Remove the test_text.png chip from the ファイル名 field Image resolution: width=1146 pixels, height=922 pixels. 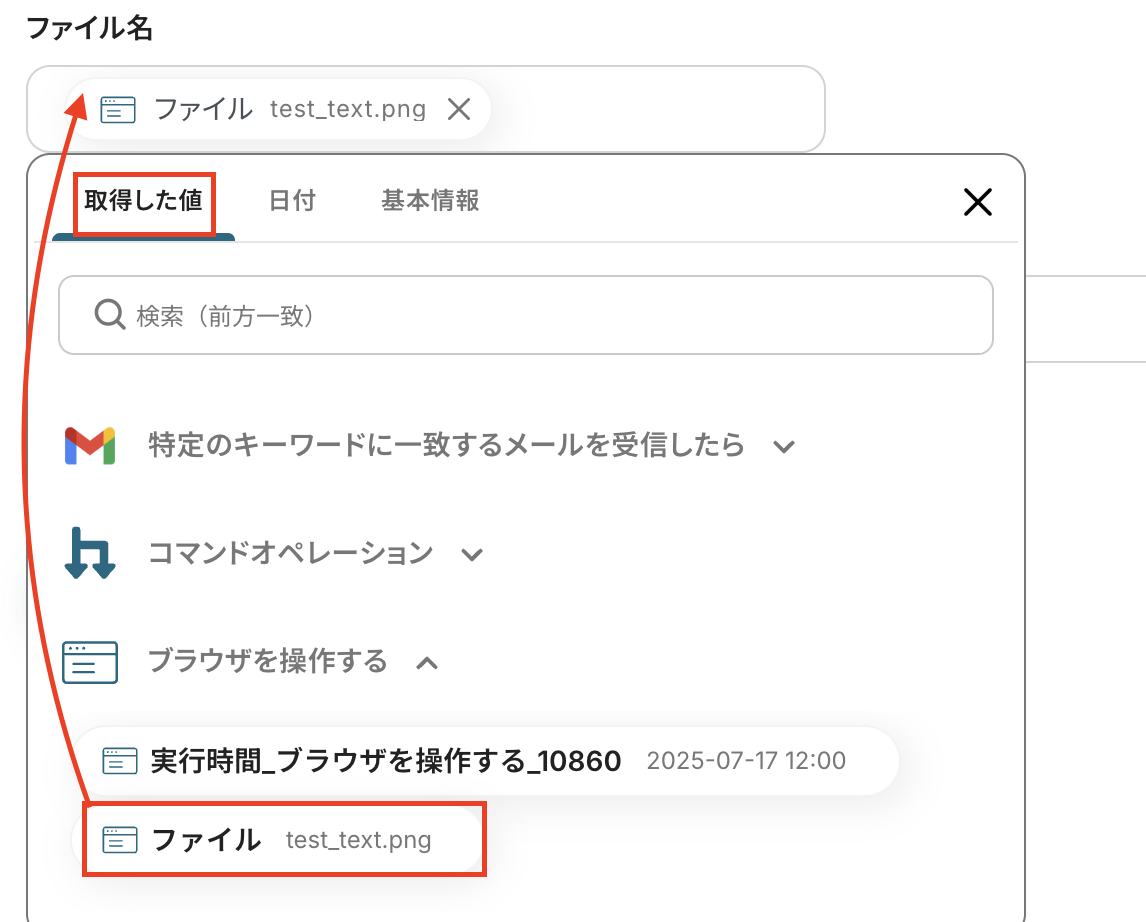tap(459, 109)
